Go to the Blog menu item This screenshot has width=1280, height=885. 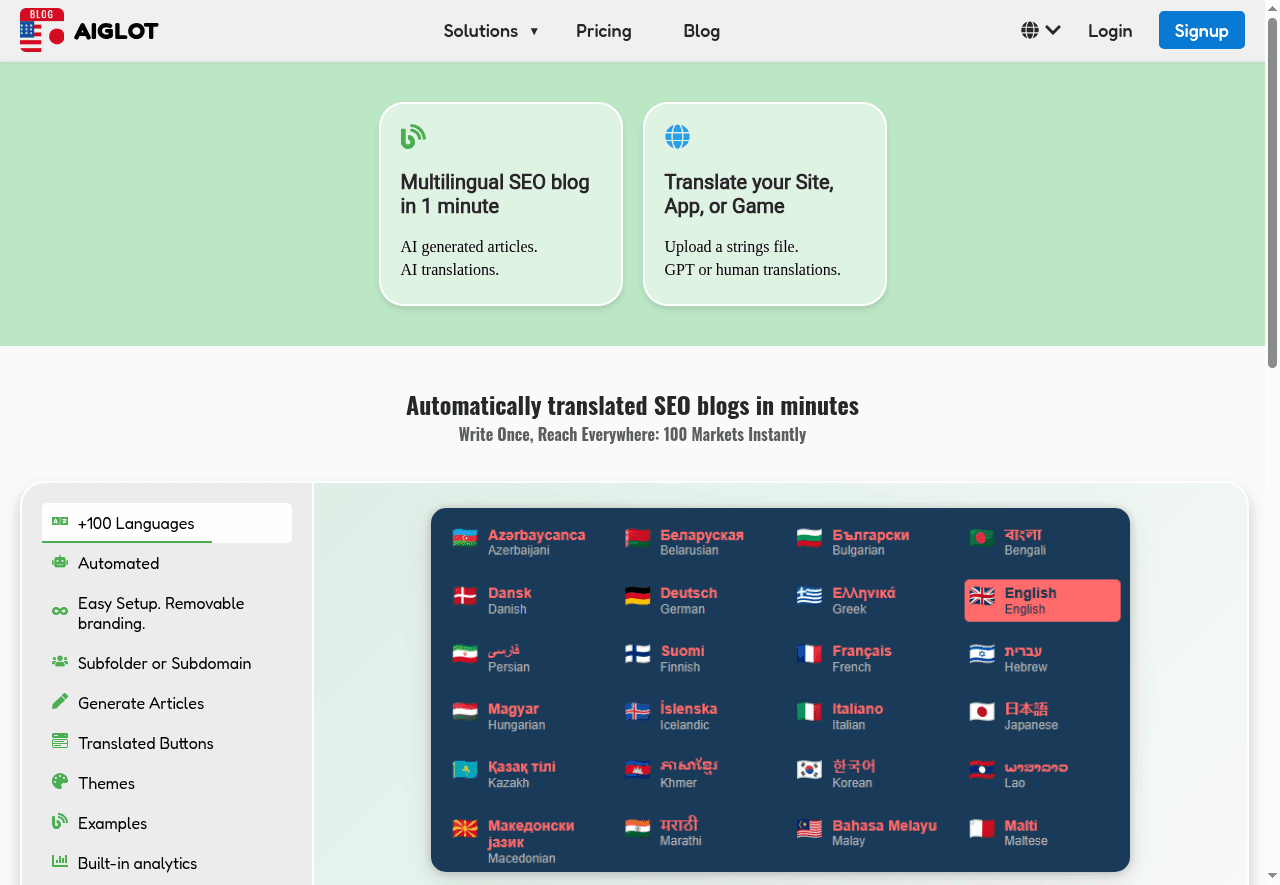coord(701,31)
